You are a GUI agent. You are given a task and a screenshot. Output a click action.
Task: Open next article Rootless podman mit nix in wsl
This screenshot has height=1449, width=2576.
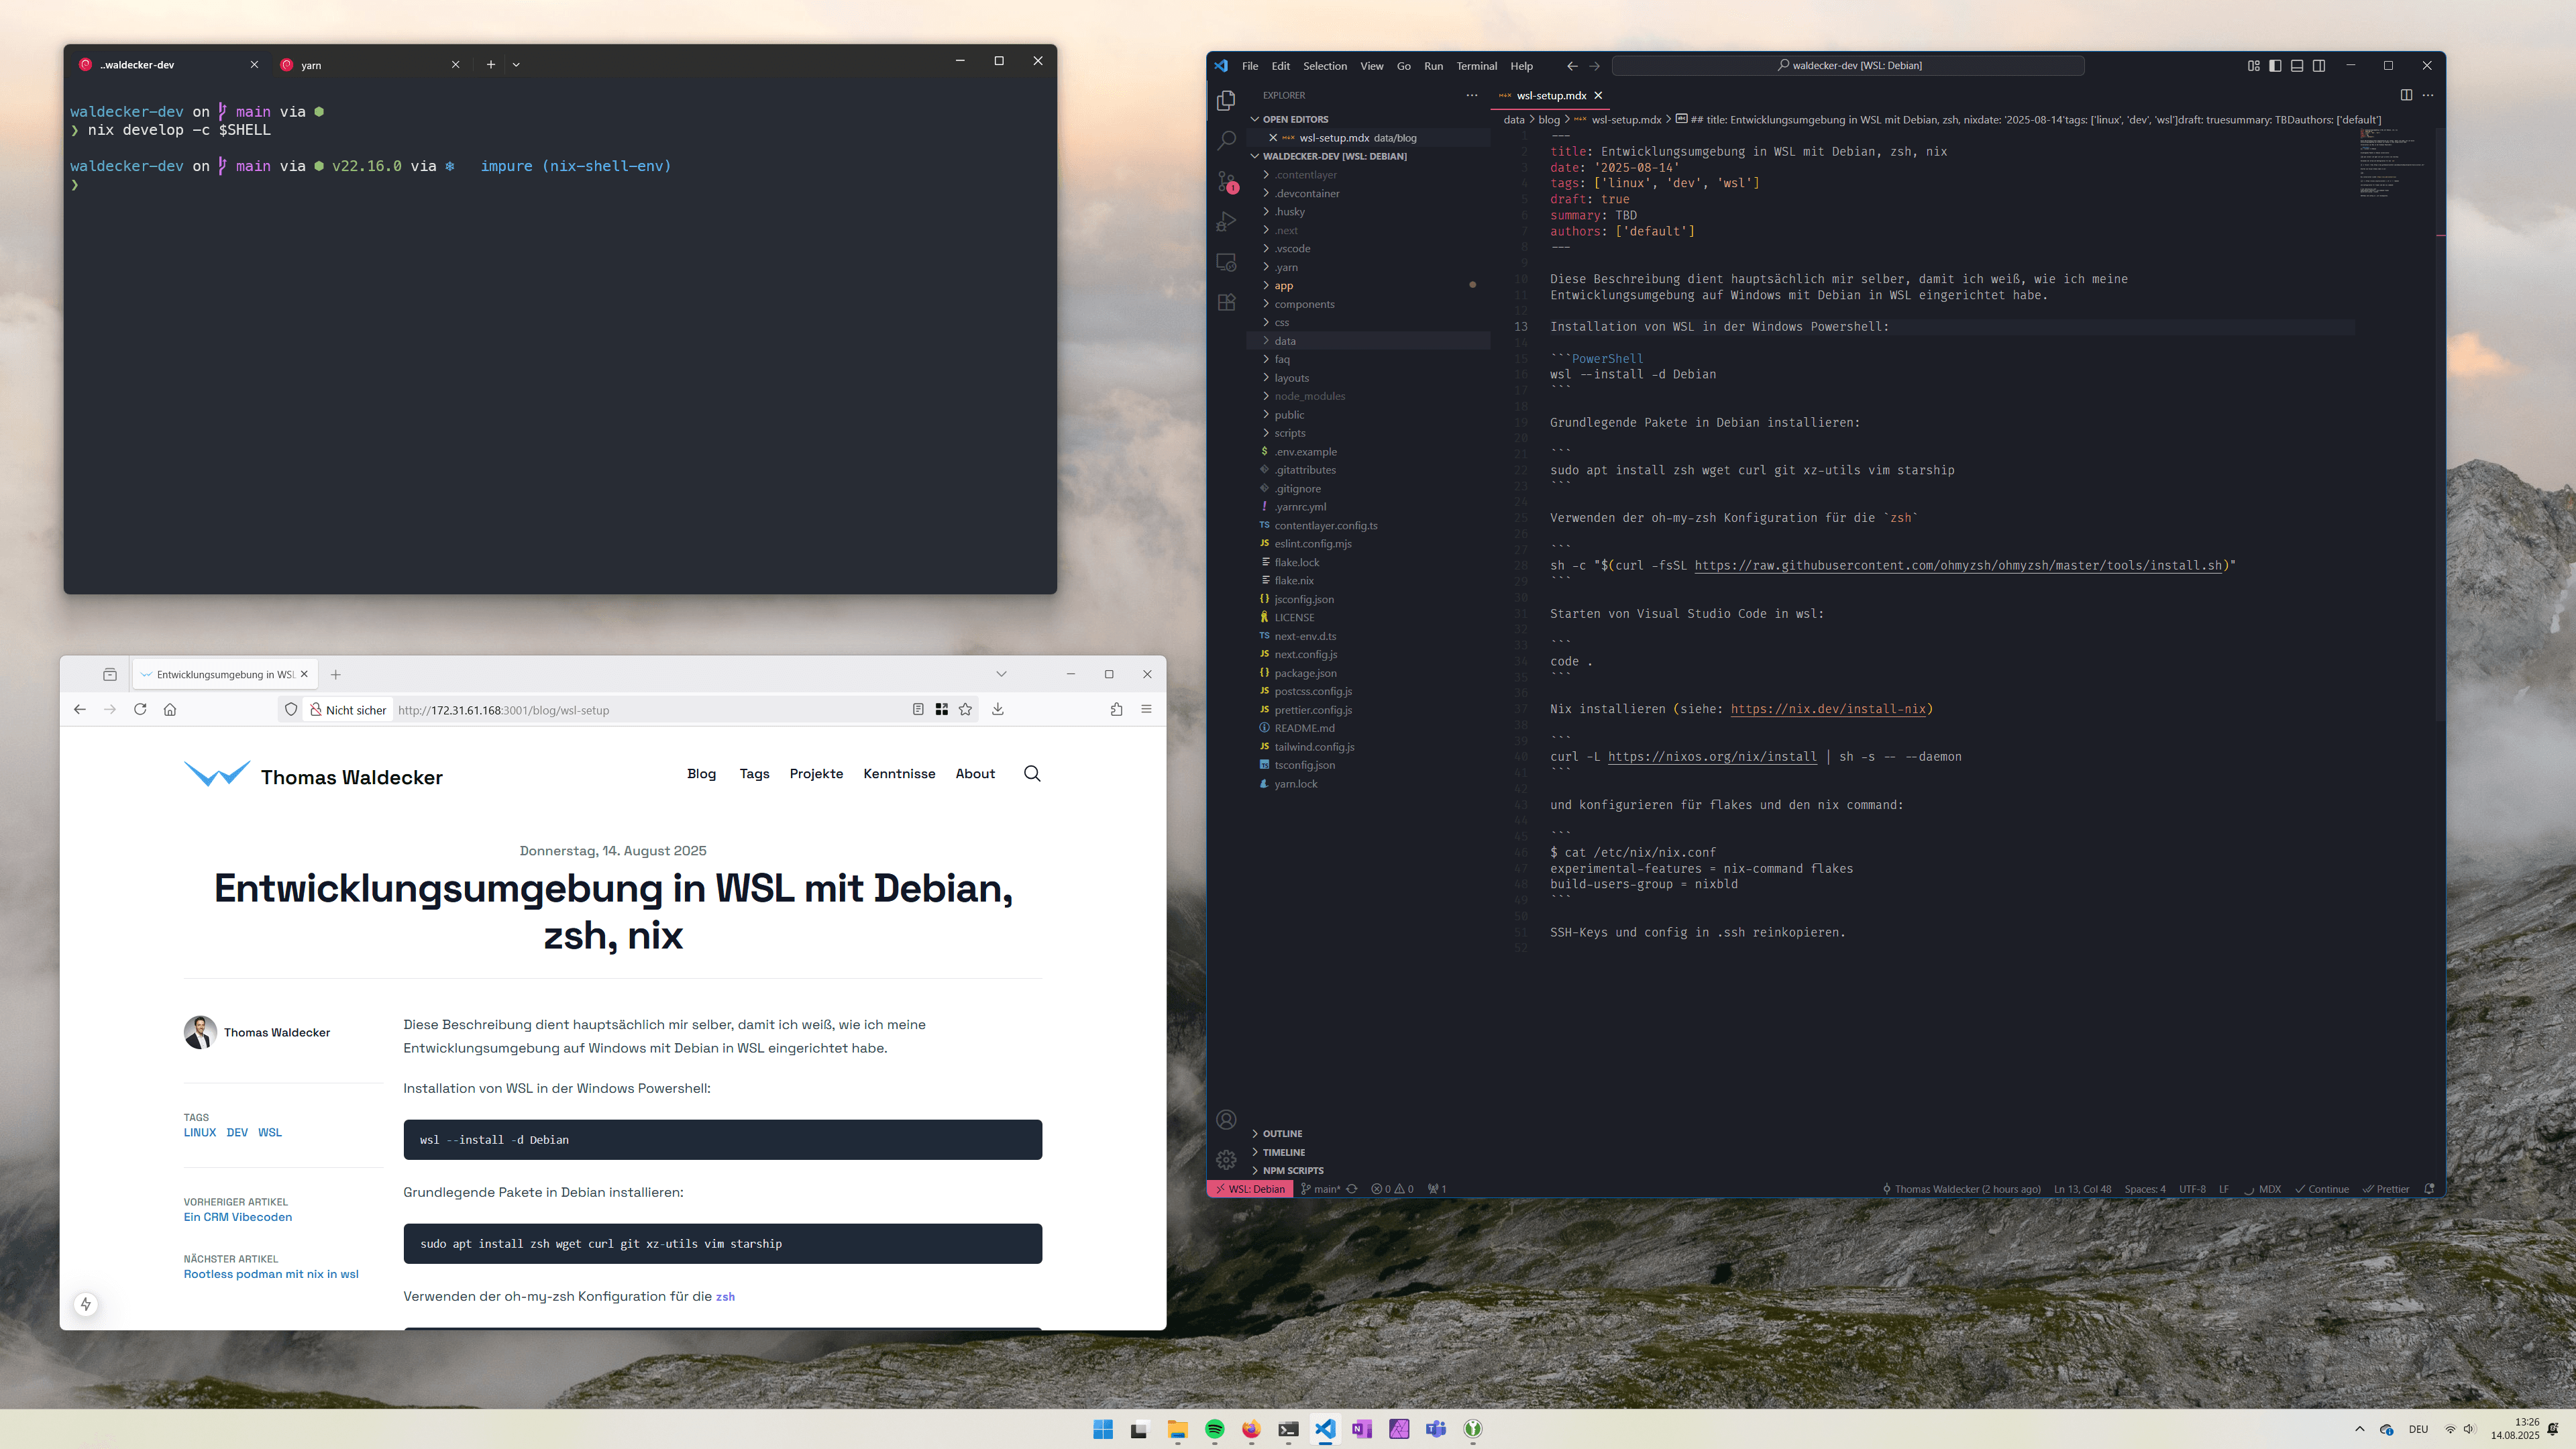click(x=271, y=1274)
